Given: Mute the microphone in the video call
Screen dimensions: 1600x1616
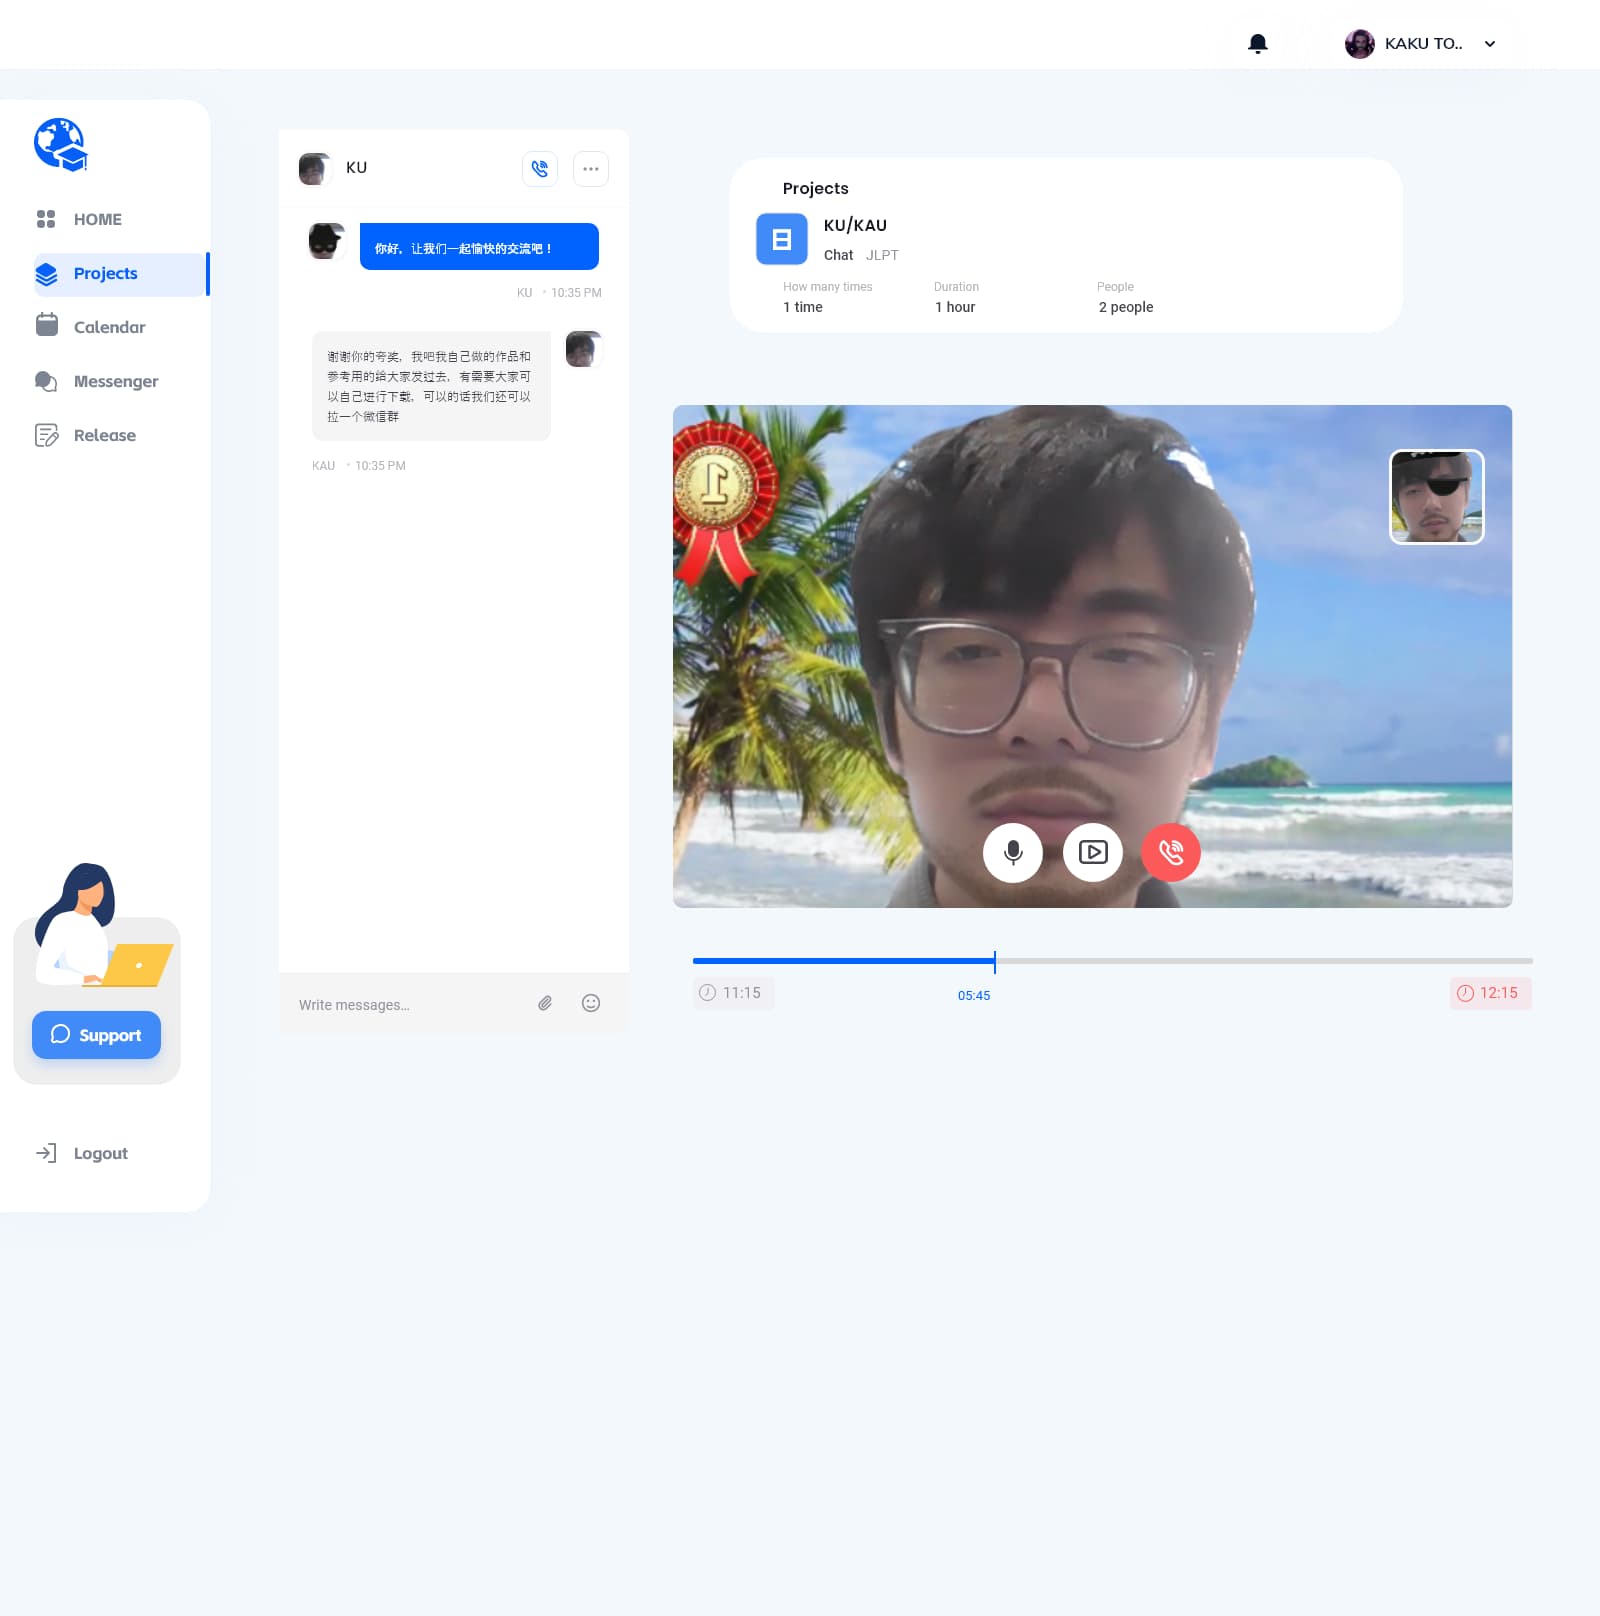Looking at the screenshot, I should [1013, 852].
